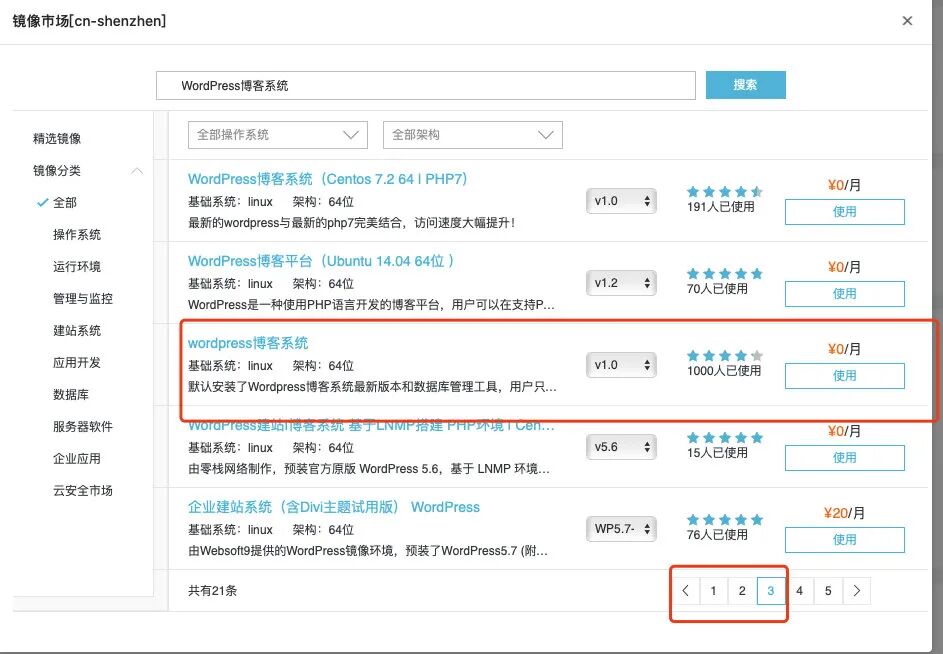Viewport: 943px width, 654px height.
Task: Go to the previous results page arrow
Action: pyautogui.click(x=686, y=591)
